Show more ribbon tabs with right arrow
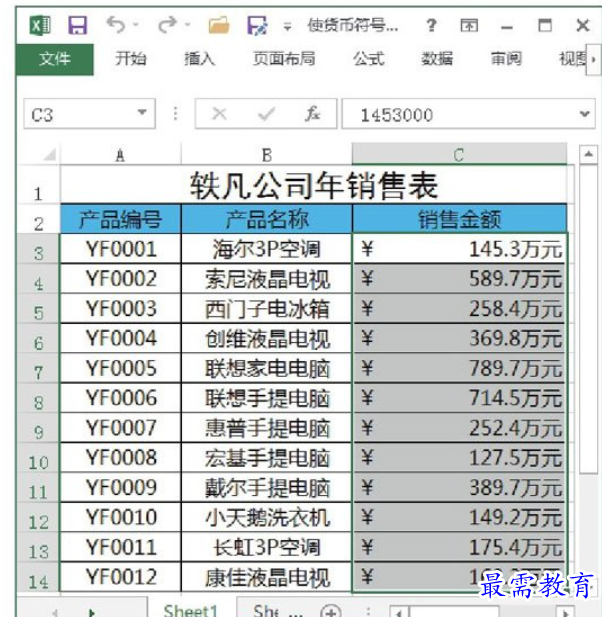 click(x=593, y=59)
